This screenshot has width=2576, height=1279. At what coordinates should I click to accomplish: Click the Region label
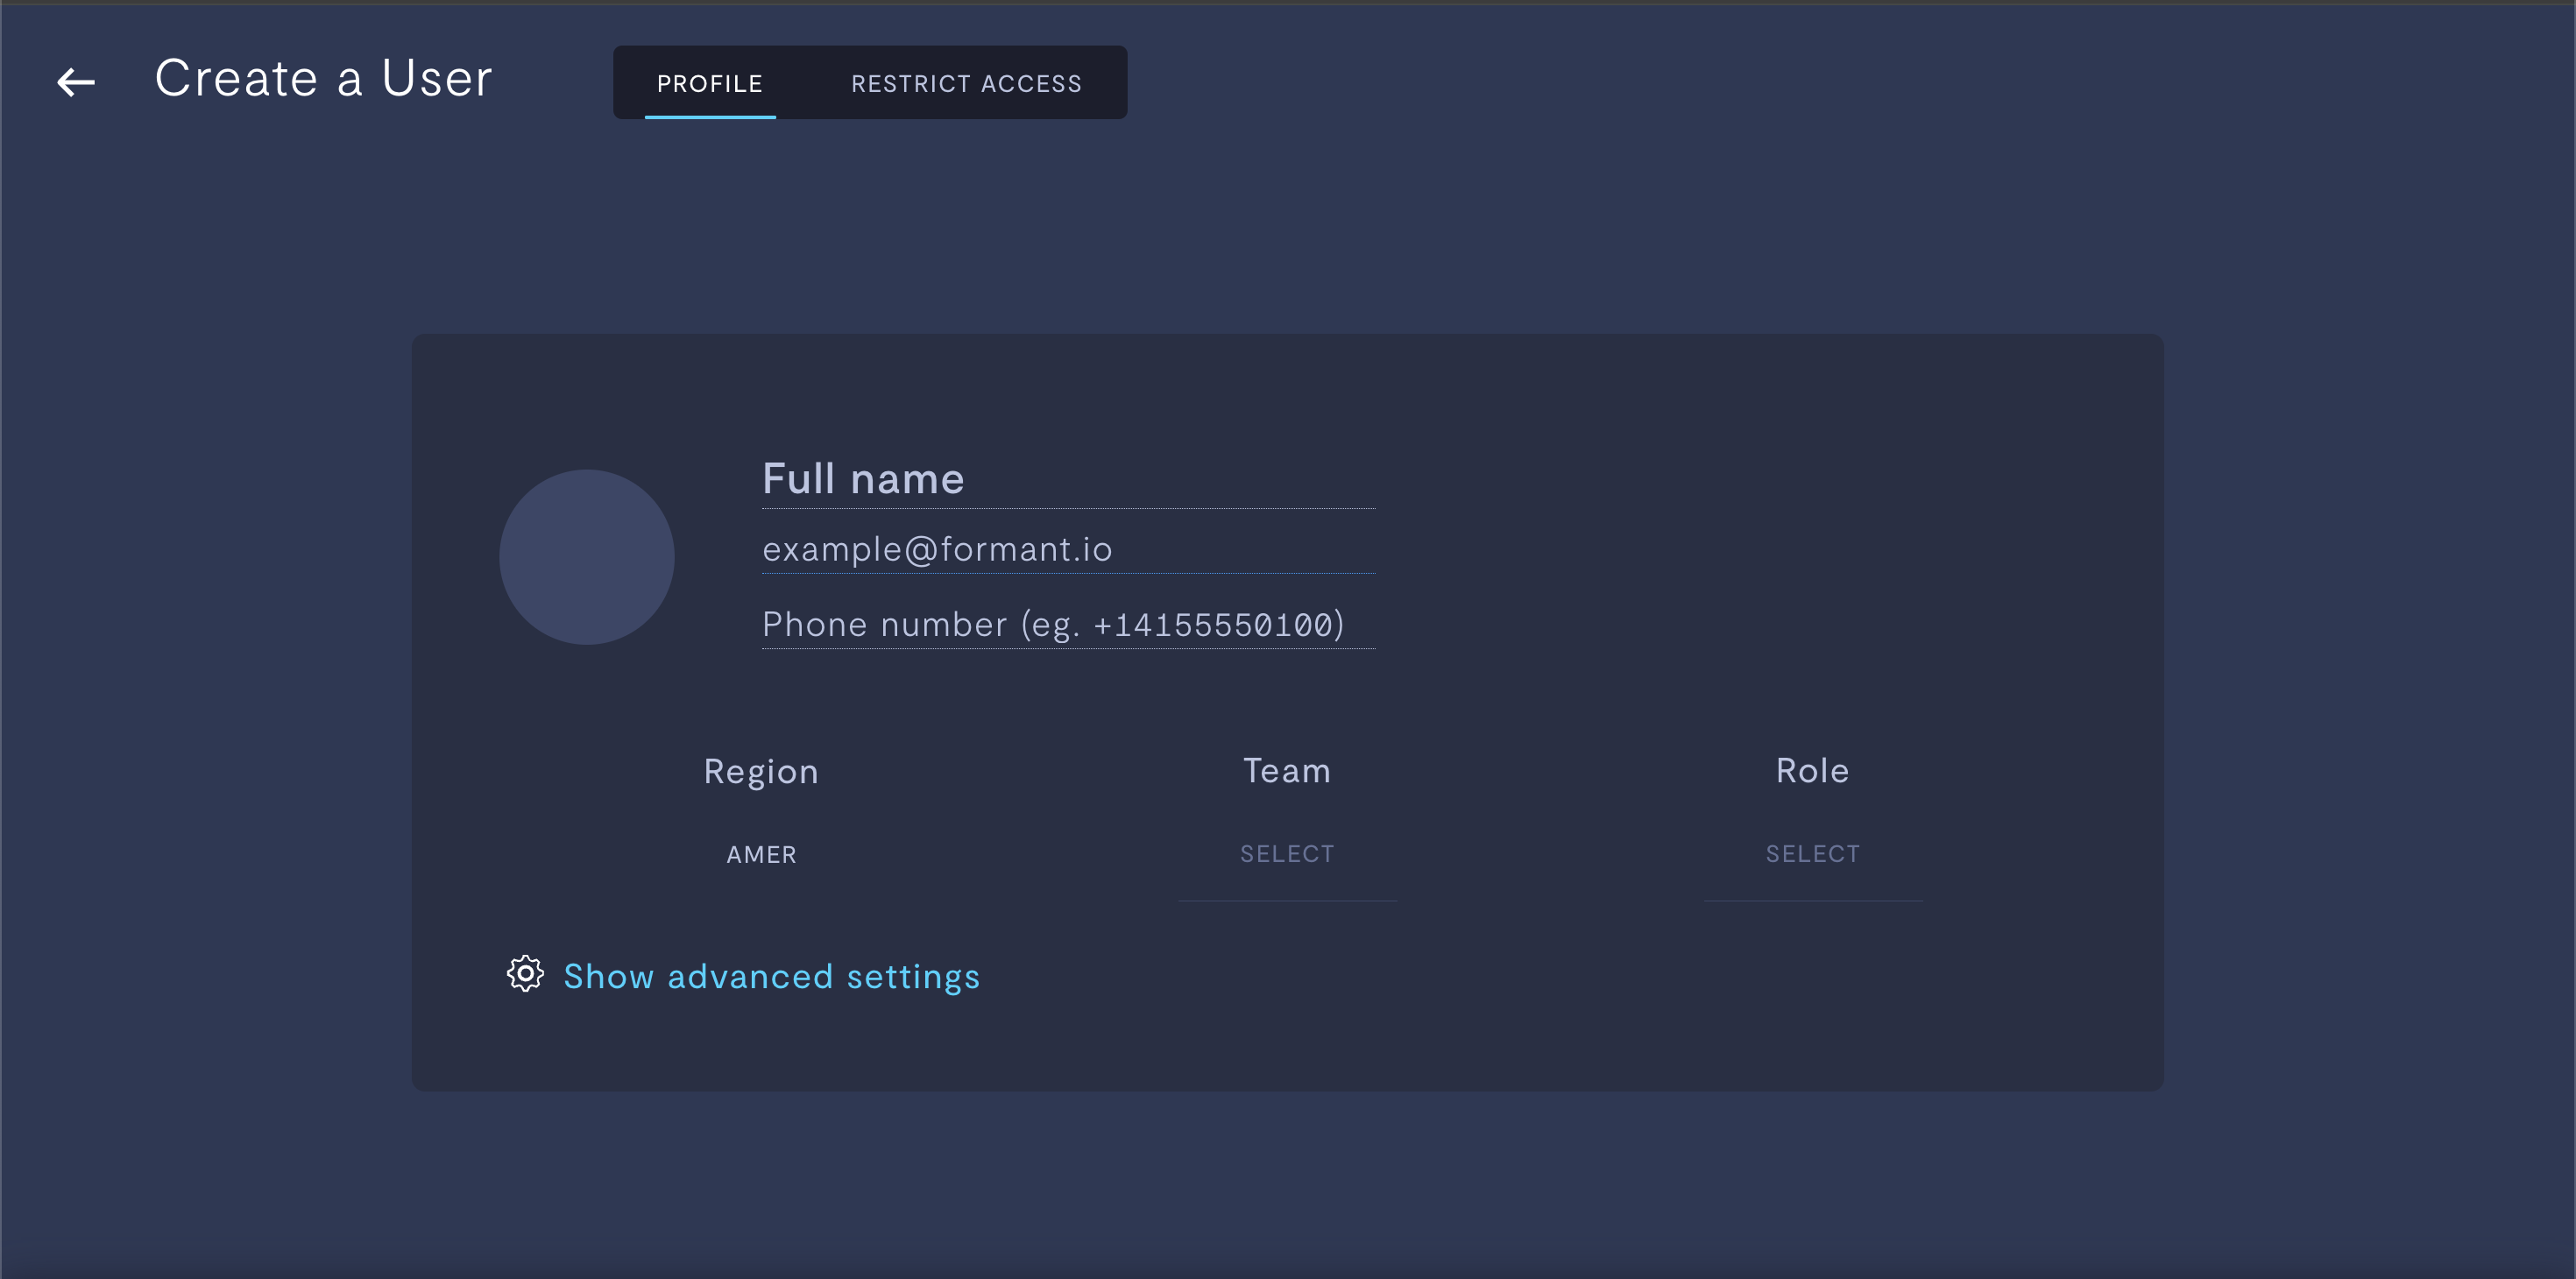[x=761, y=771]
